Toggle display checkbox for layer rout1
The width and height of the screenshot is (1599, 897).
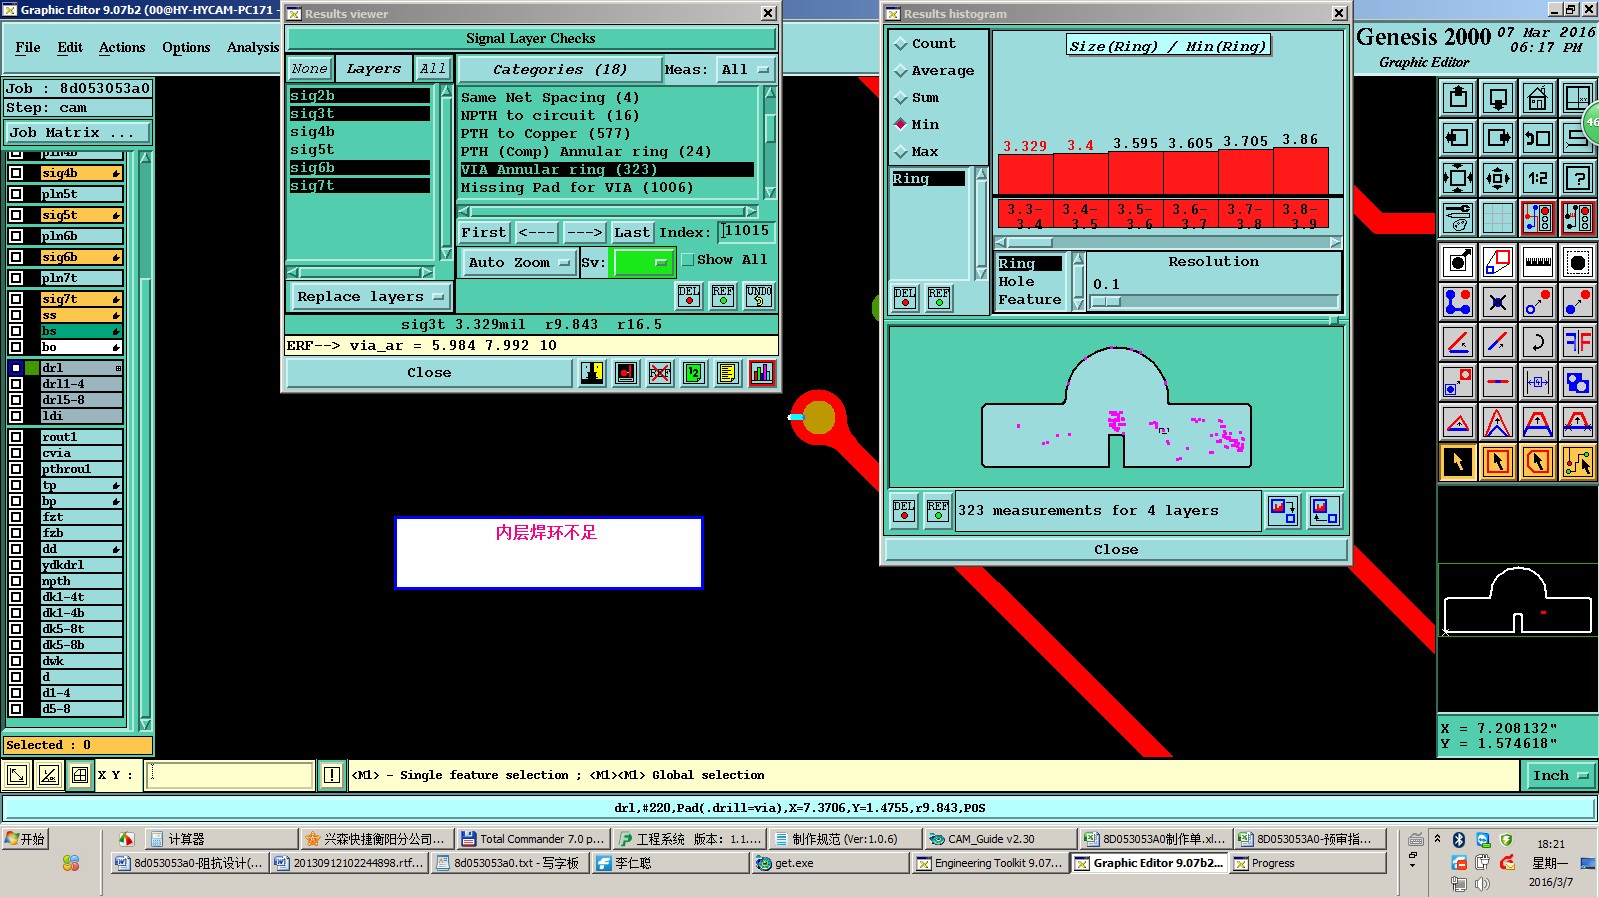[16, 437]
